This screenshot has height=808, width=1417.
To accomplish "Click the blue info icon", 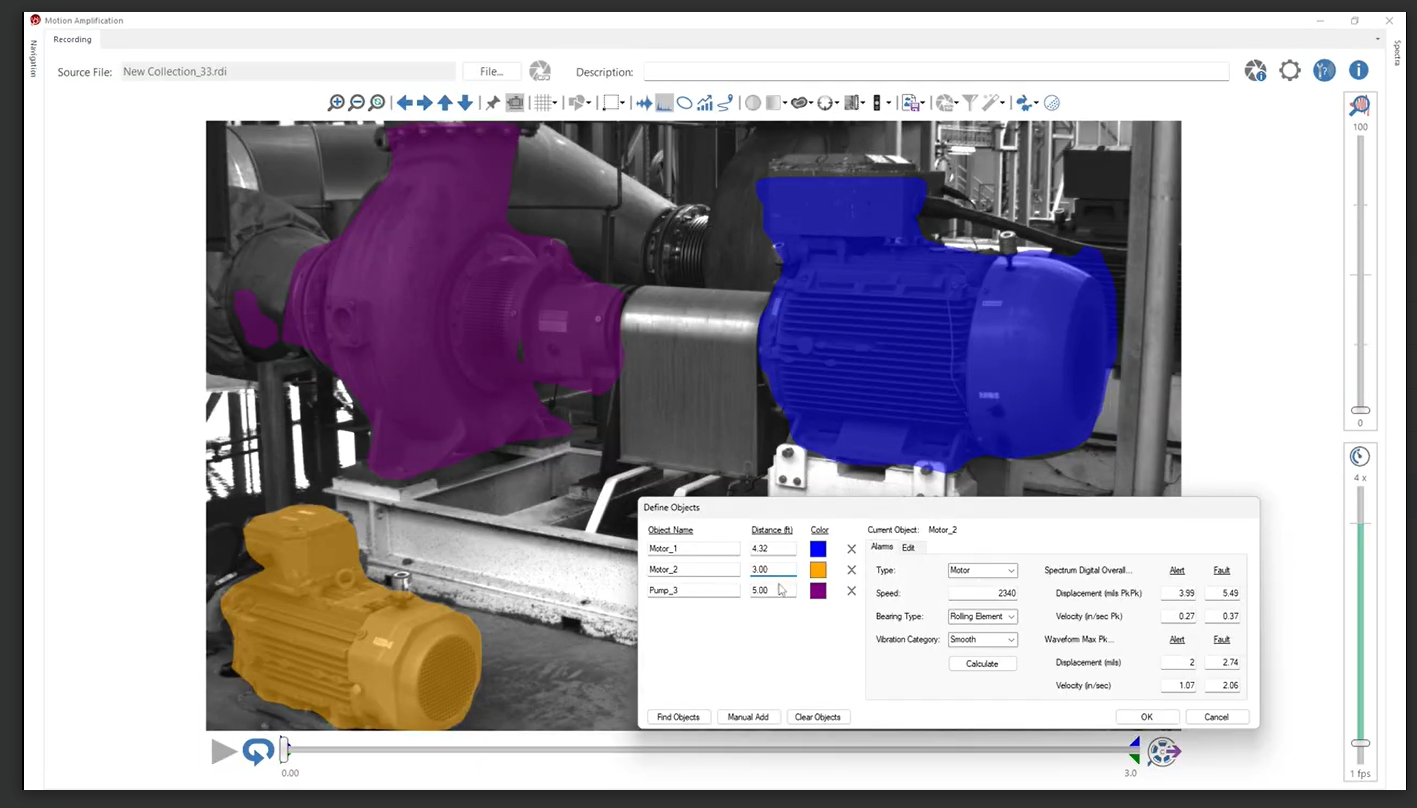I will click(x=1358, y=71).
